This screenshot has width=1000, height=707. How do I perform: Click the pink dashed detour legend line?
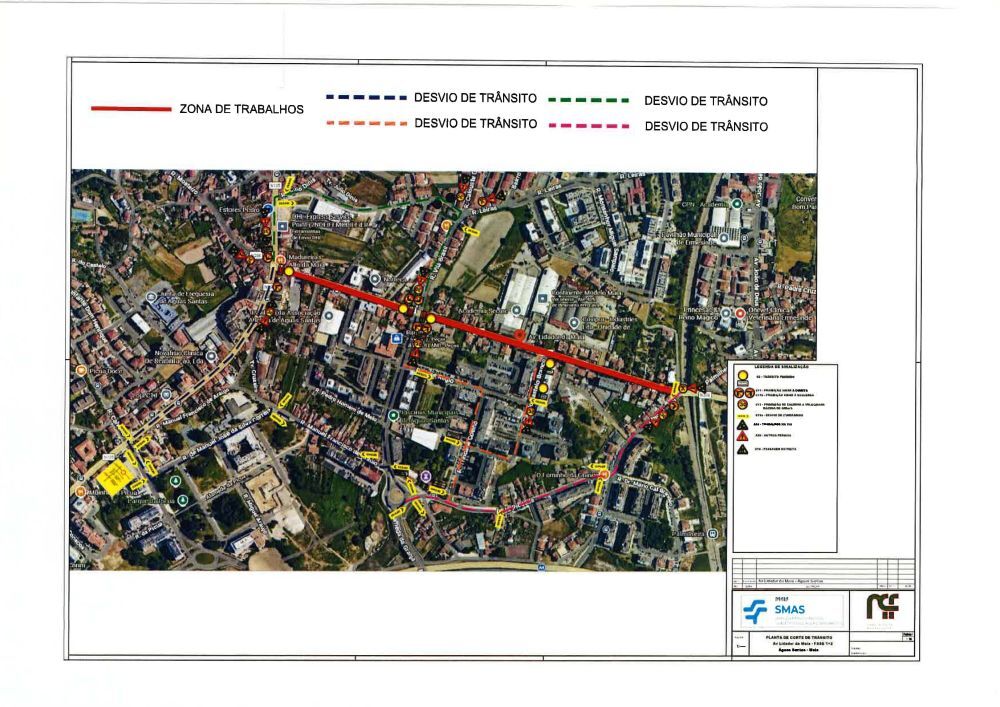pyautogui.click(x=589, y=126)
